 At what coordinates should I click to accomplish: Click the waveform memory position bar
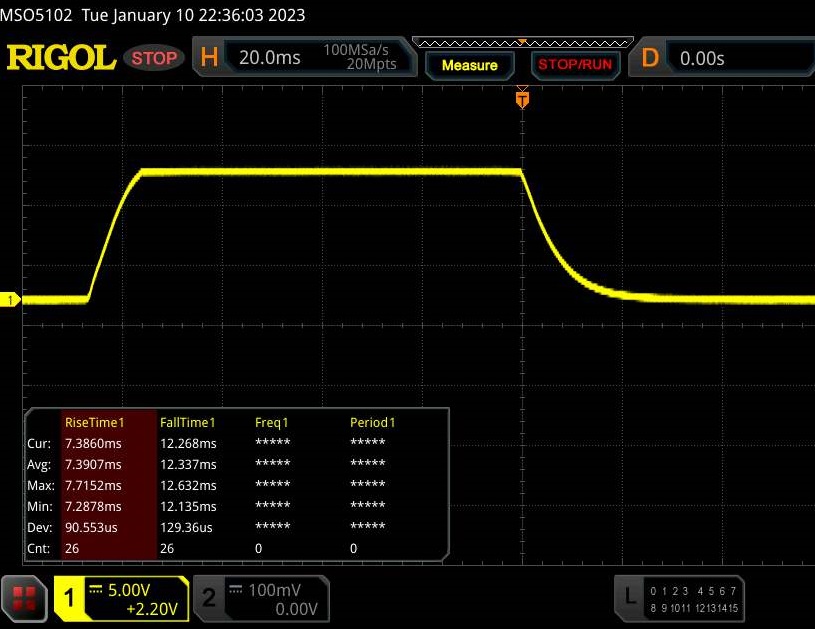point(522,42)
